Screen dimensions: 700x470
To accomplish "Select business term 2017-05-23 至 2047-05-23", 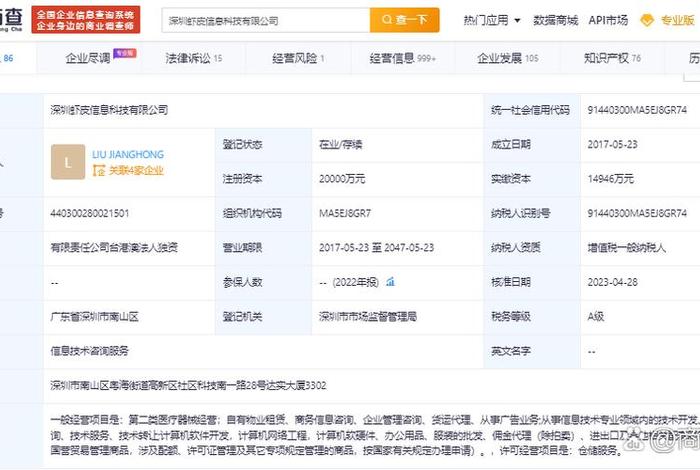I will pos(376,247).
